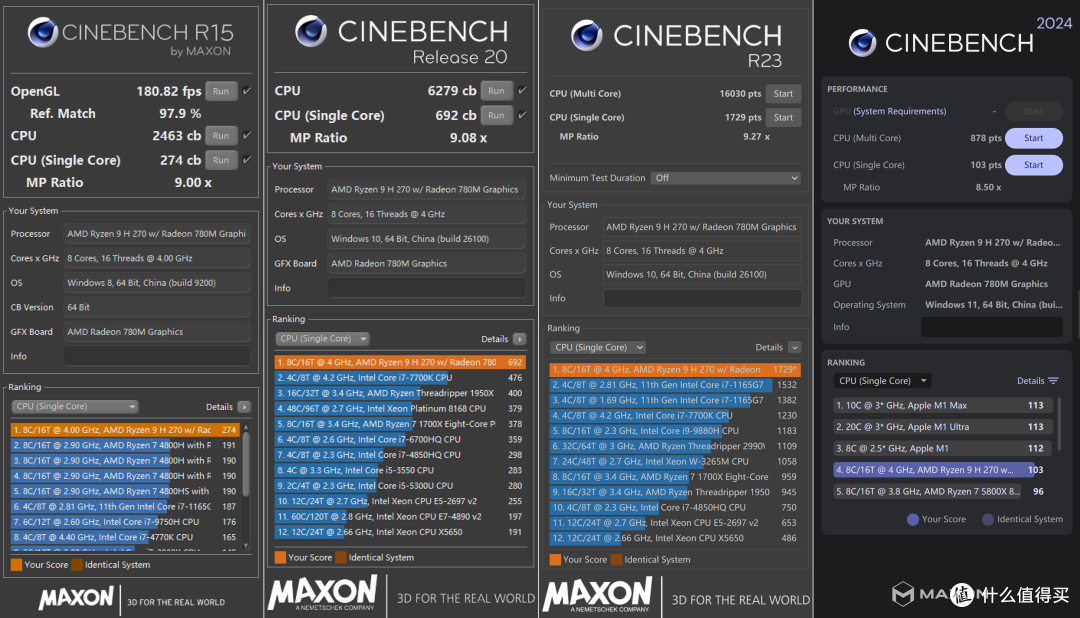1080x618 pixels.
Task: Select Release 20 row Intel Core i7-7700K
Action: coord(399,378)
